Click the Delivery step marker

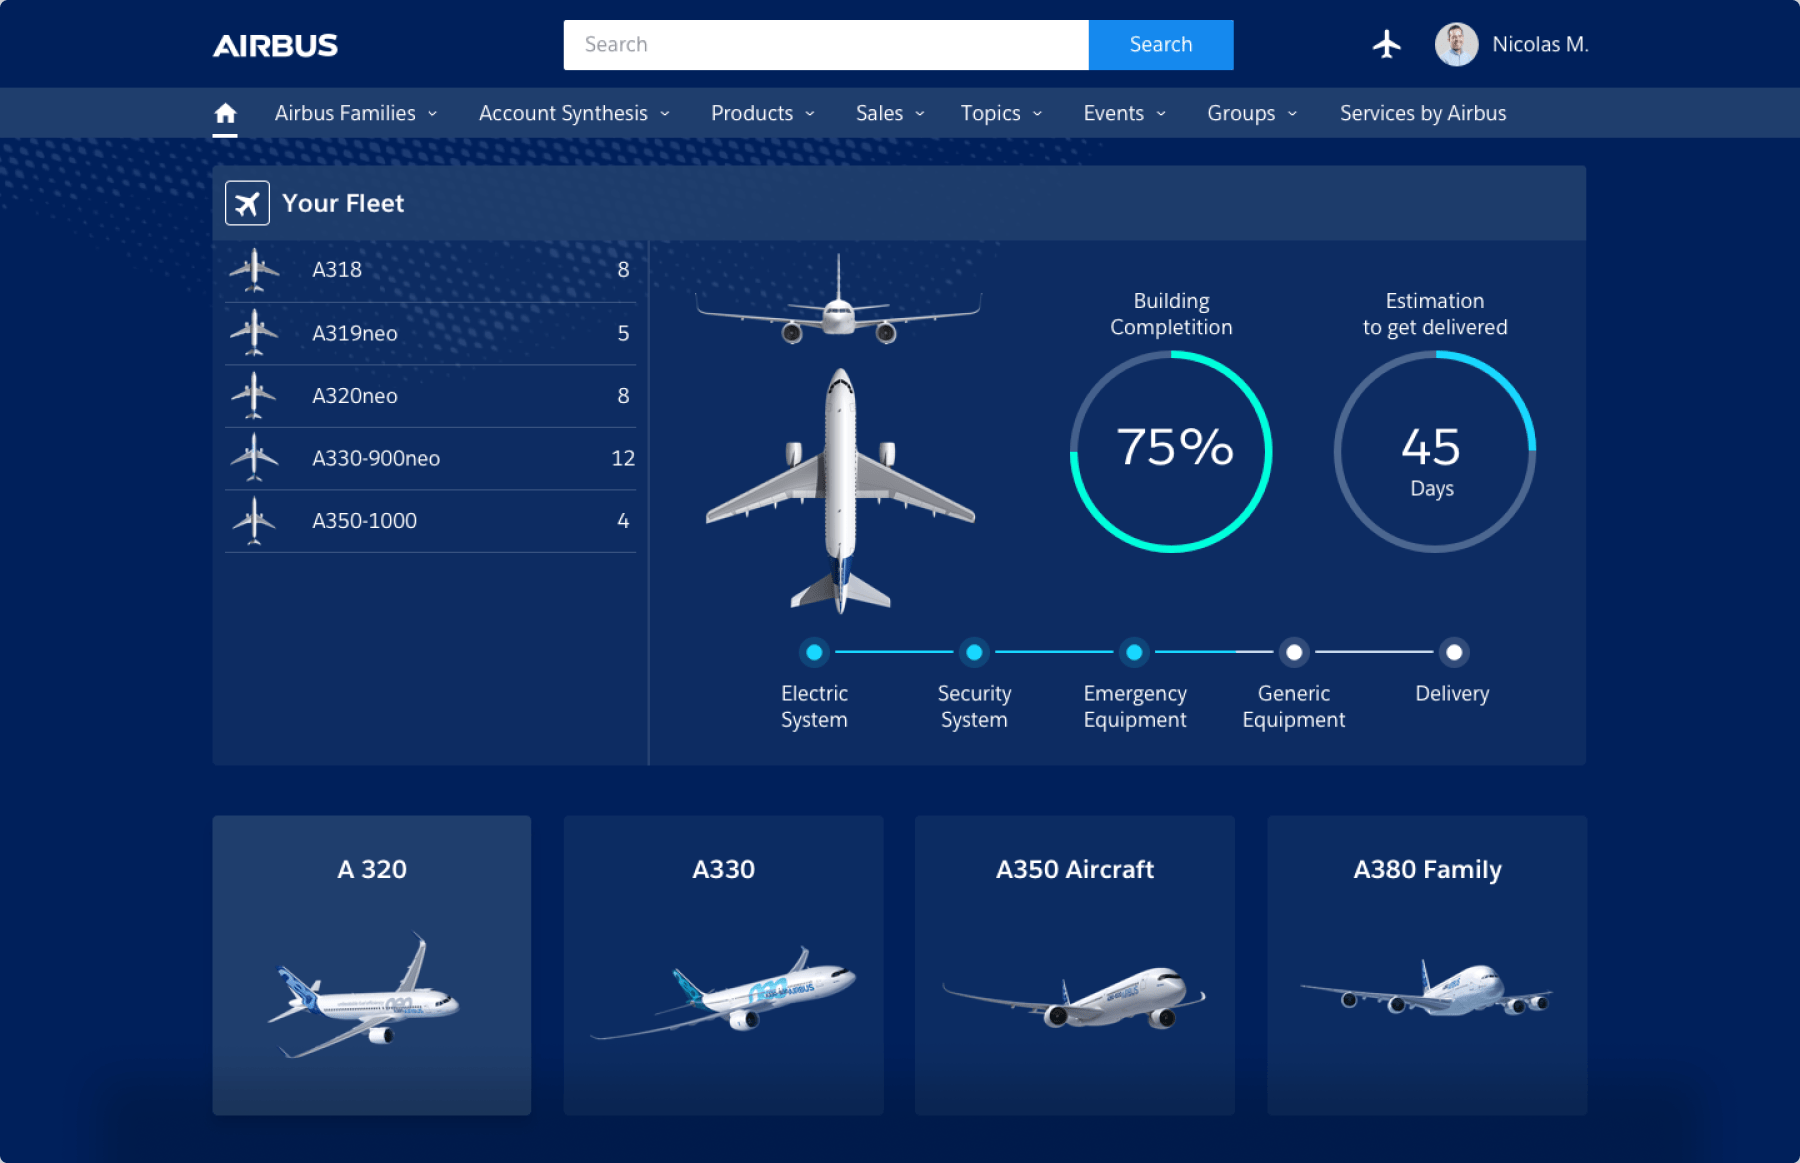1454,652
